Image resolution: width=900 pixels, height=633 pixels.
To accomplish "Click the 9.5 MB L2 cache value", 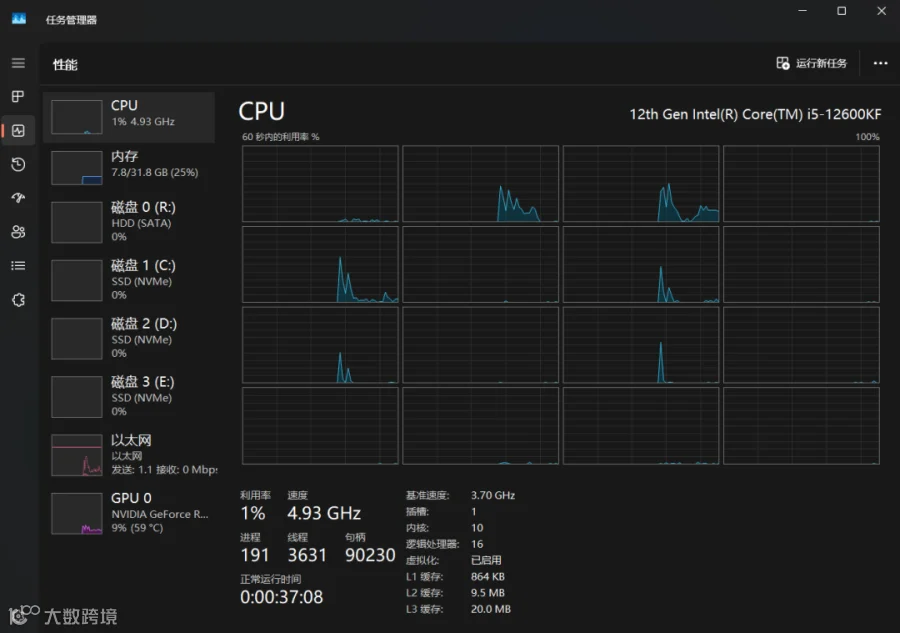I will (x=487, y=593).
